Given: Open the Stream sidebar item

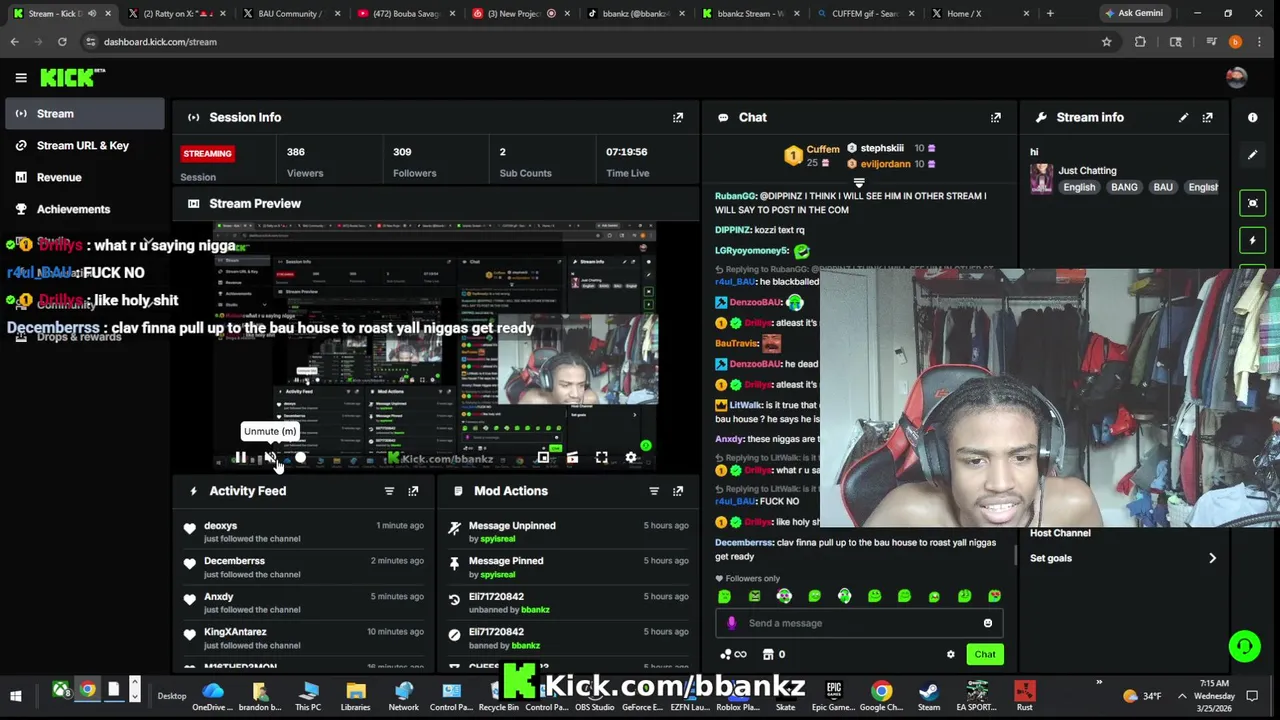Looking at the screenshot, I should tap(85, 113).
